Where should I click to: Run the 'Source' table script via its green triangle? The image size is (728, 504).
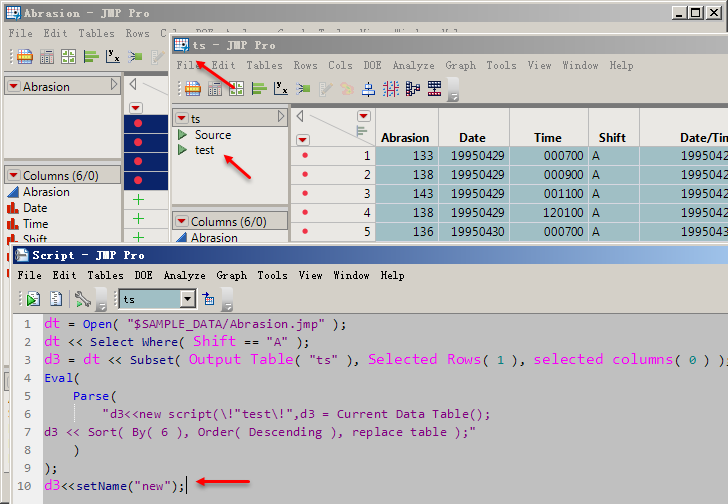click(x=182, y=135)
